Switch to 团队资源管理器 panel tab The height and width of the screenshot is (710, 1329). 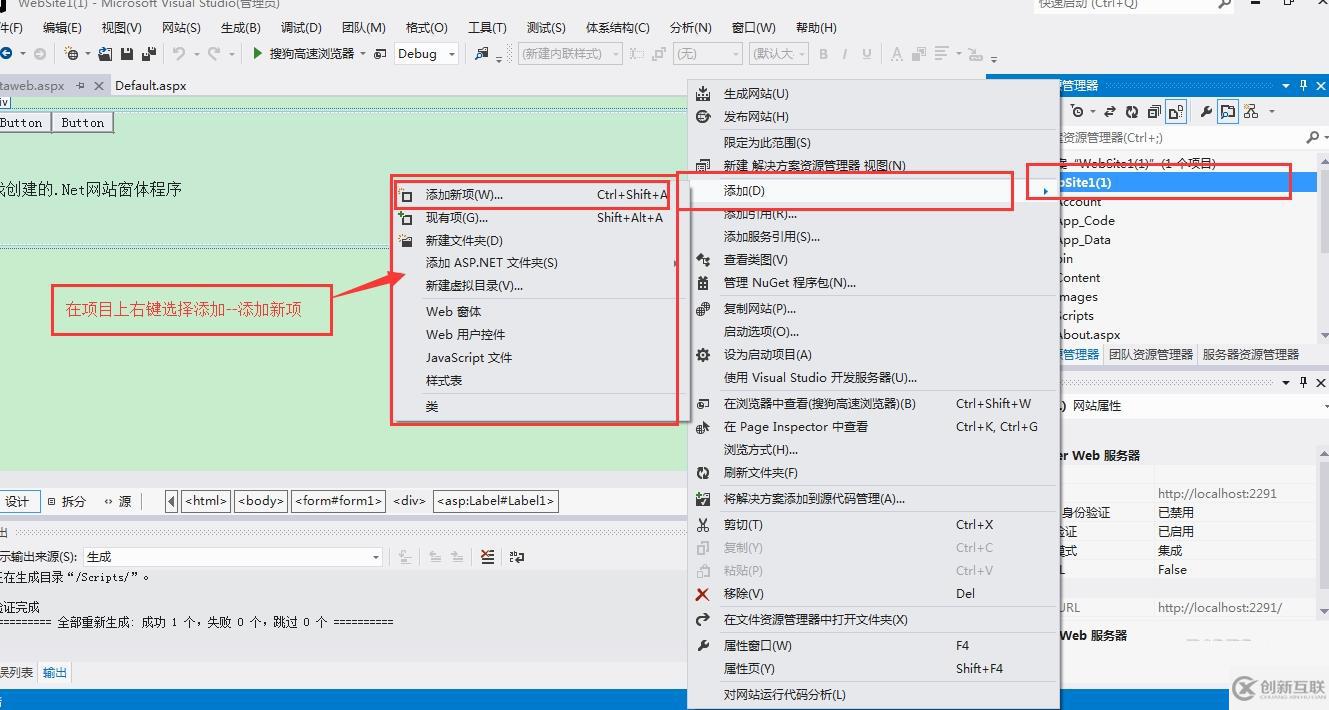1151,354
